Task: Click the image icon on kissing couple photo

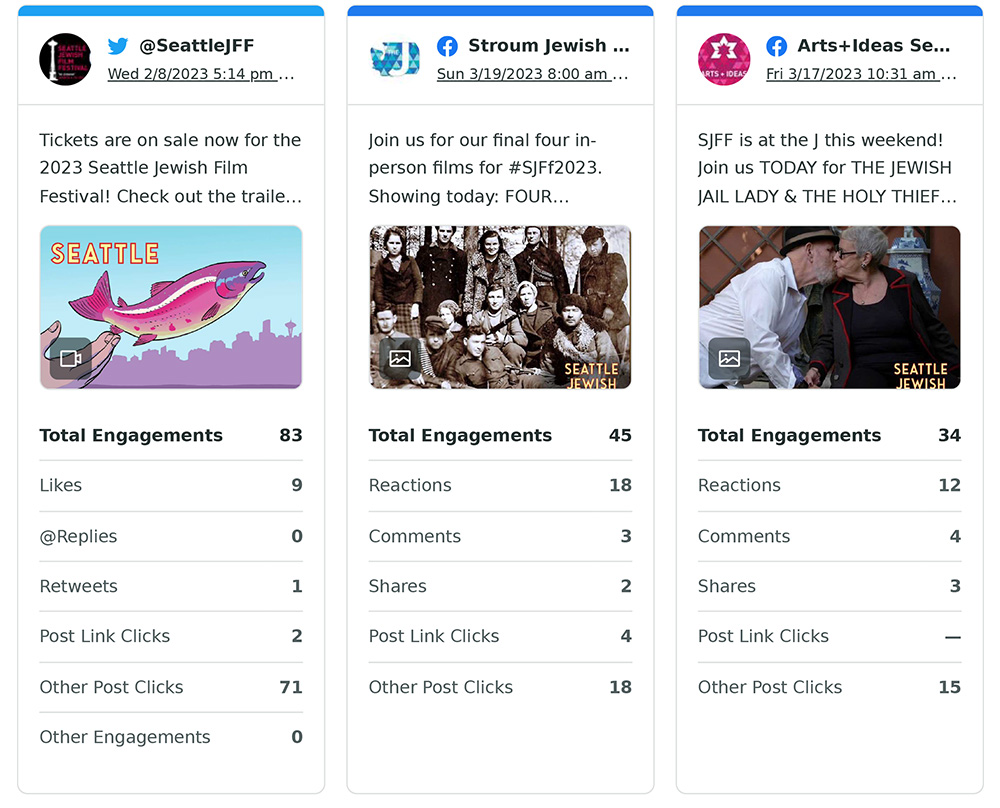Action: (729, 358)
